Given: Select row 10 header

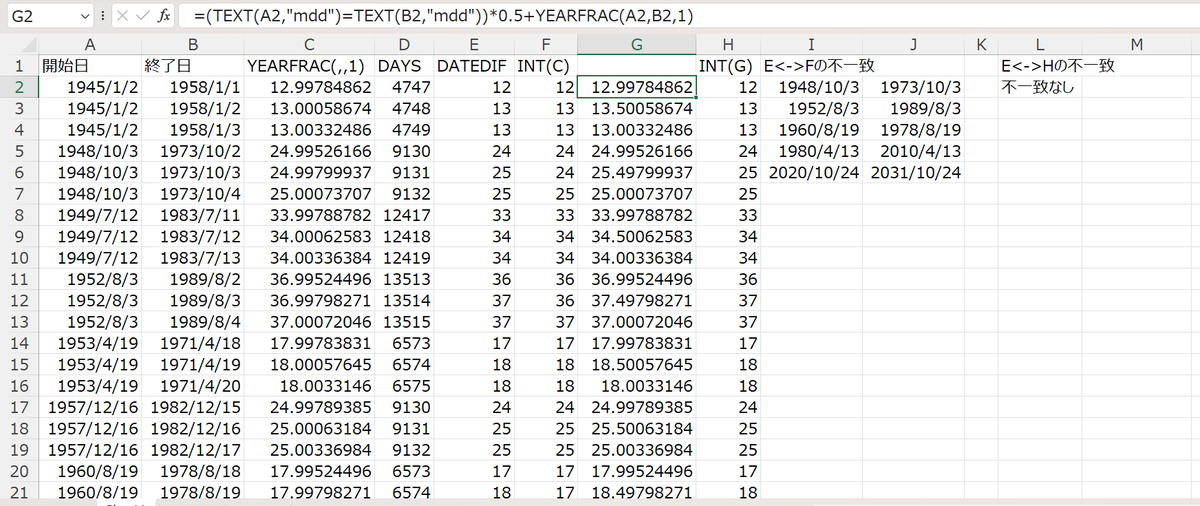Looking at the screenshot, I should coord(19,259).
